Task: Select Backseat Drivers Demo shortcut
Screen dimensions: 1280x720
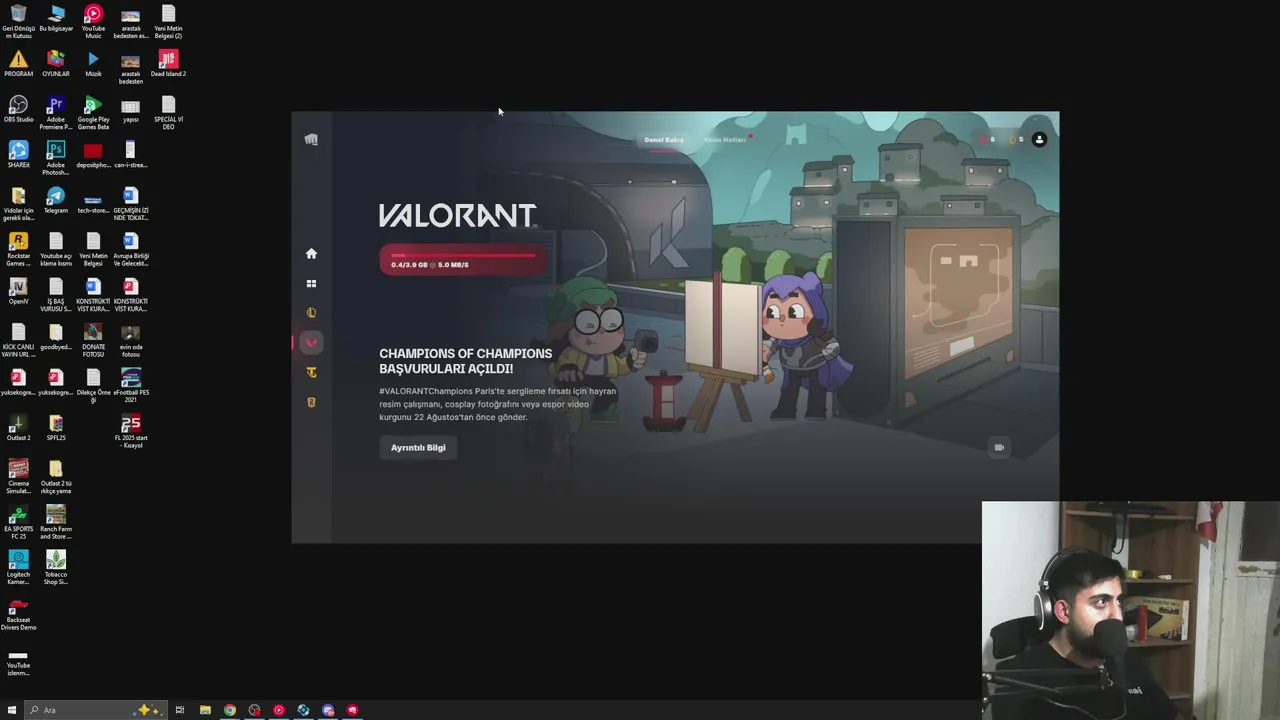Action: [18, 614]
